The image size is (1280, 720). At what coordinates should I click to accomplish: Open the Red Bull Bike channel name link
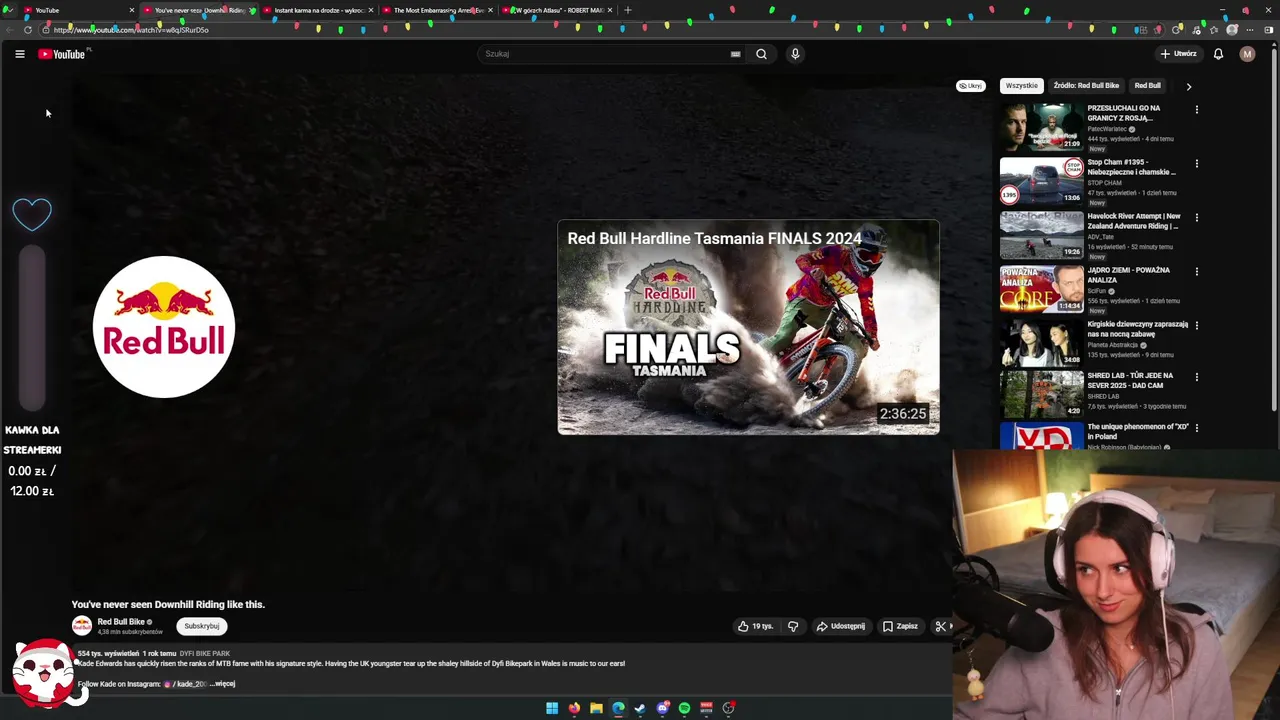(121, 622)
